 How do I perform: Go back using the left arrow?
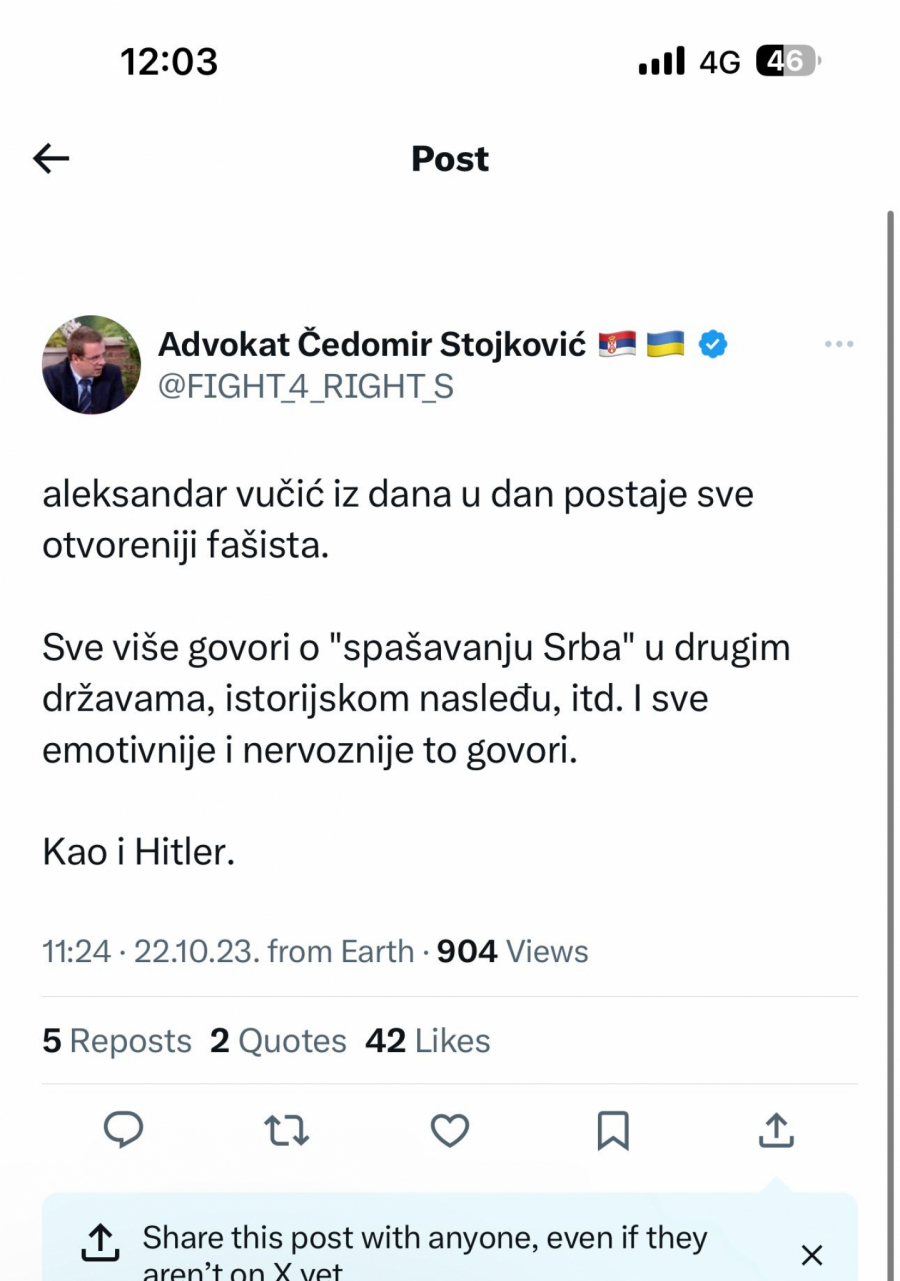click(50, 158)
